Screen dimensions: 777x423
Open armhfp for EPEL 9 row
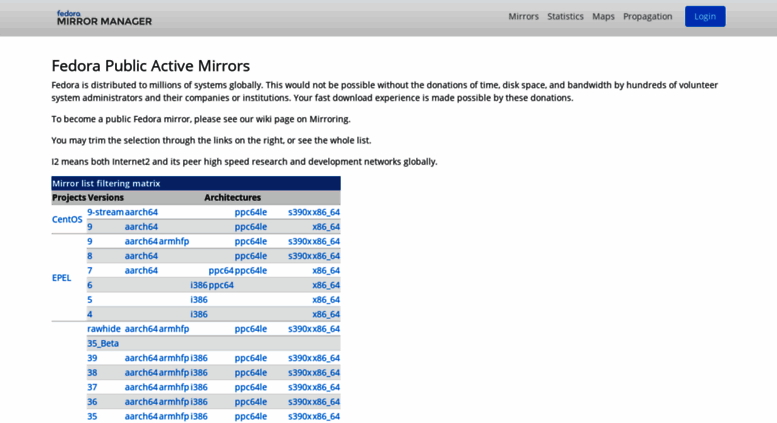click(x=174, y=241)
